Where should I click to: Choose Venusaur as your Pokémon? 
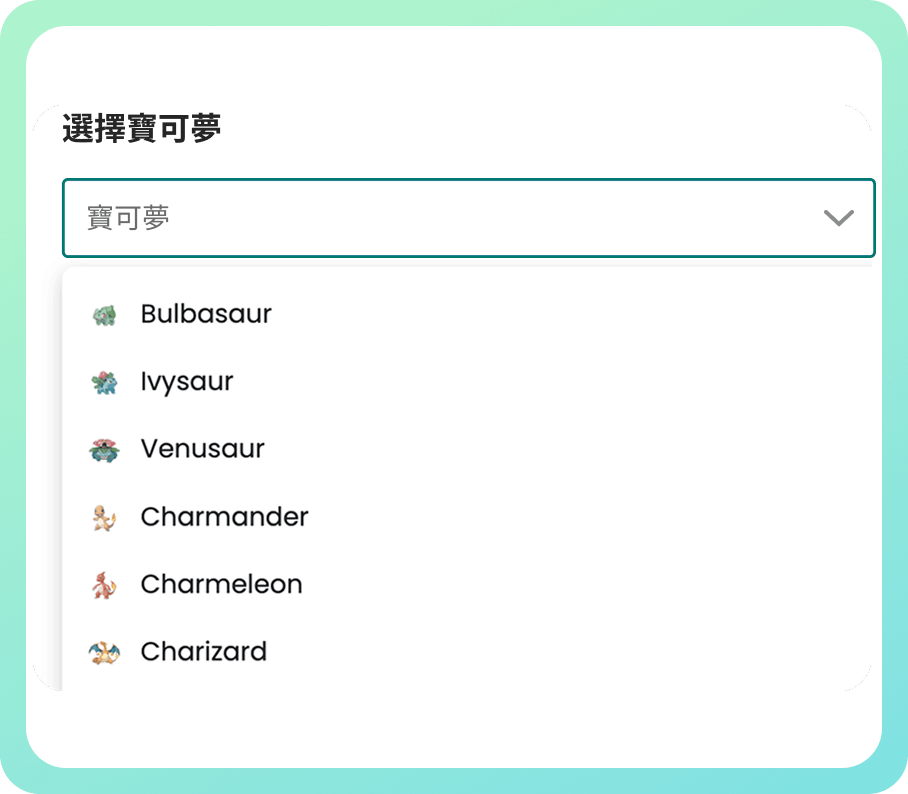(x=202, y=448)
